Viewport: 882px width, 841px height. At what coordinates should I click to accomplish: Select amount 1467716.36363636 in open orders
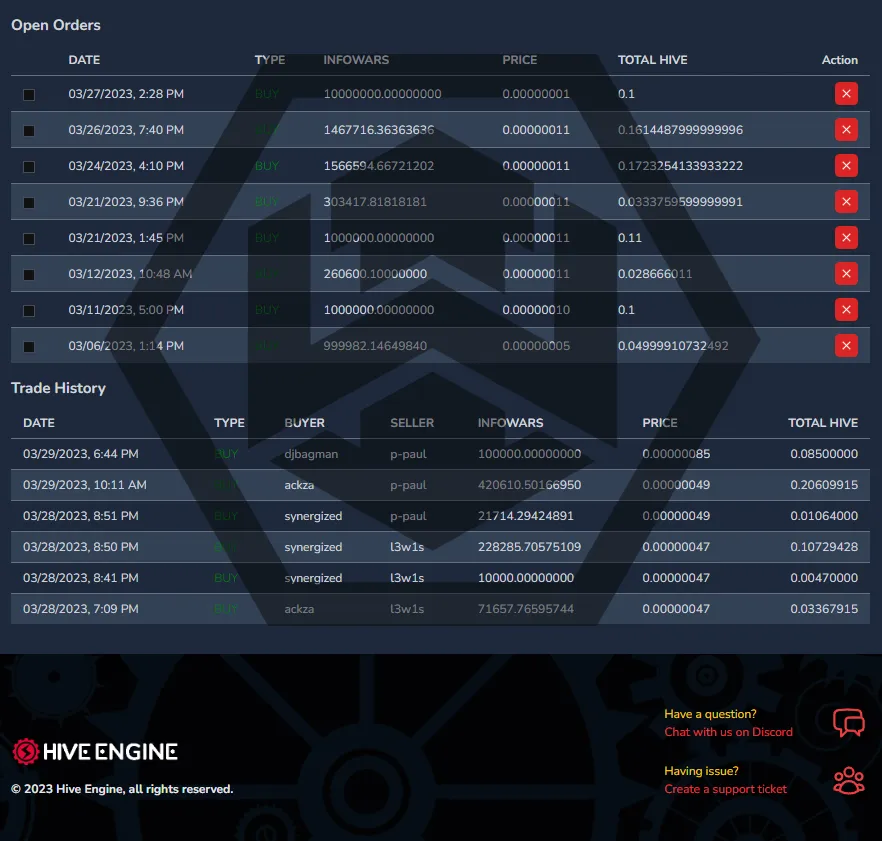(379, 130)
